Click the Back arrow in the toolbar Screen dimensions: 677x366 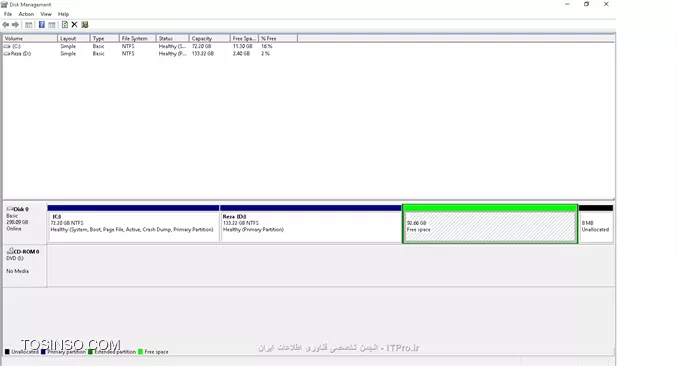coord(6,25)
